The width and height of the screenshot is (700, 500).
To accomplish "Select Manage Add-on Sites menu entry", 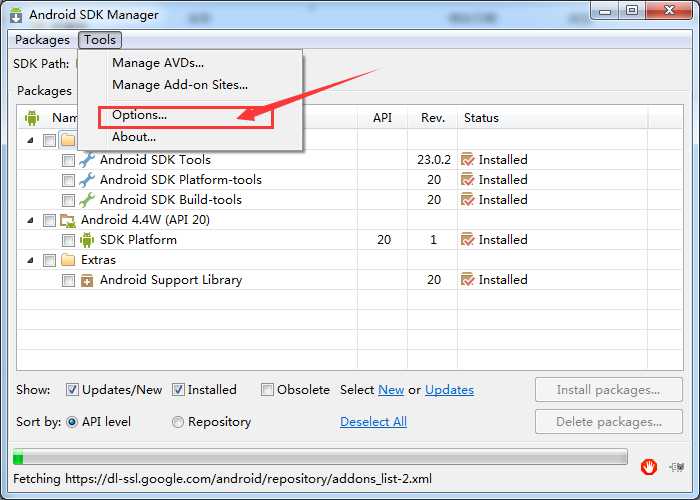I will pyautogui.click(x=179, y=85).
